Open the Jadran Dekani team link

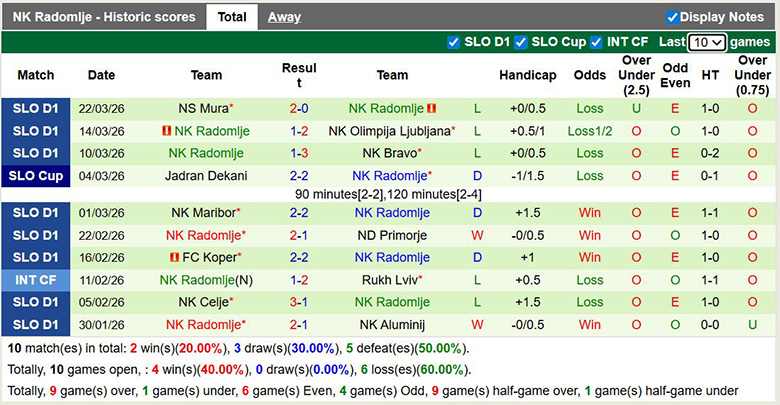(x=206, y=175)
